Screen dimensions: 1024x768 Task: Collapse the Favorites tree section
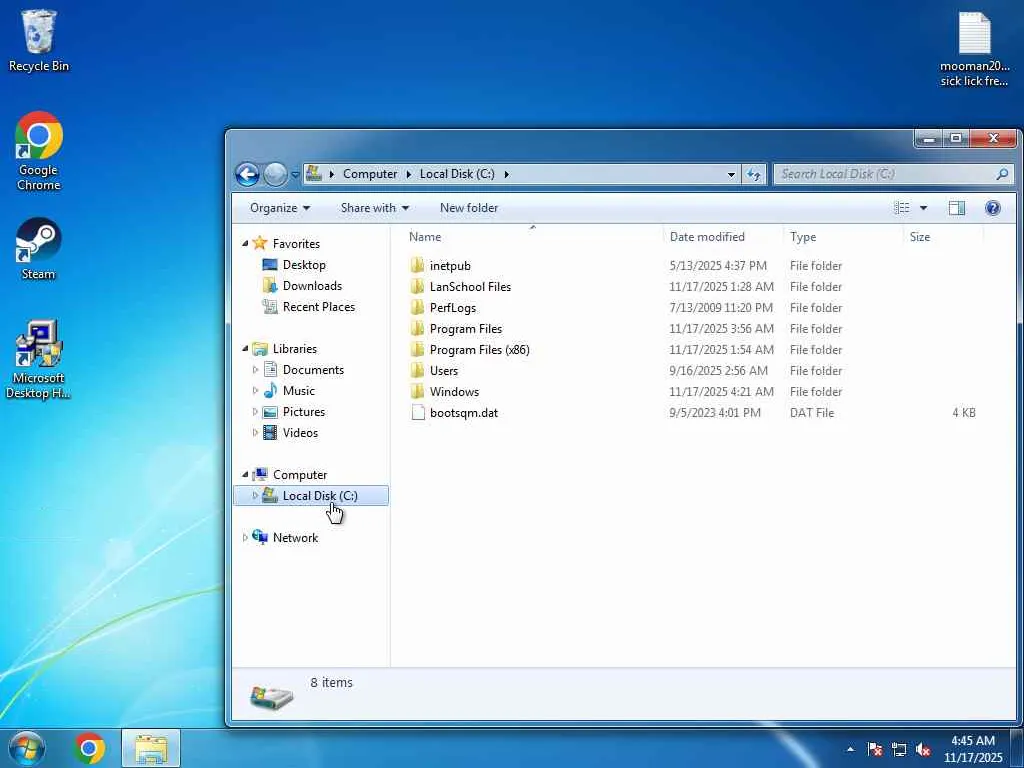point(245,244)
